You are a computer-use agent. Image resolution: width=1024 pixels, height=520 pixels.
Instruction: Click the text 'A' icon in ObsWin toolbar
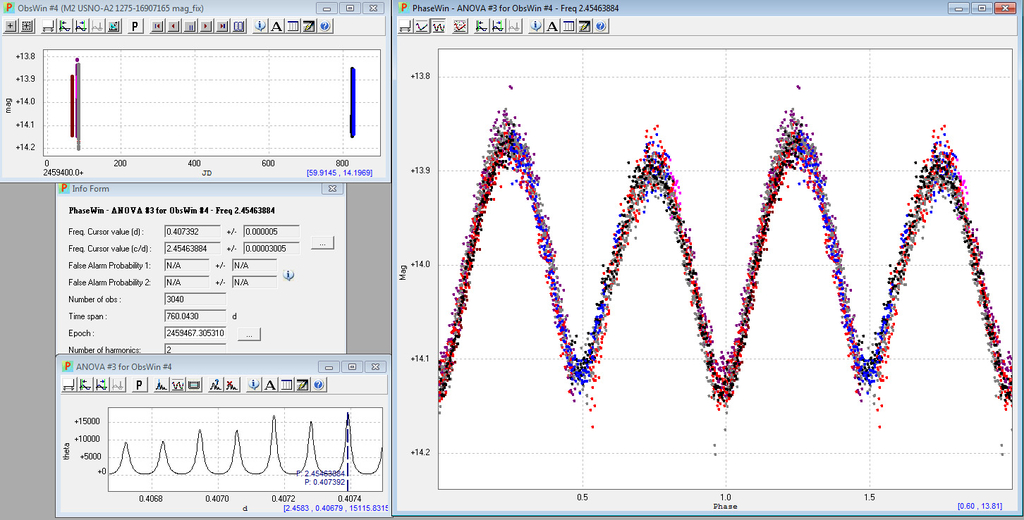point(276,26)
